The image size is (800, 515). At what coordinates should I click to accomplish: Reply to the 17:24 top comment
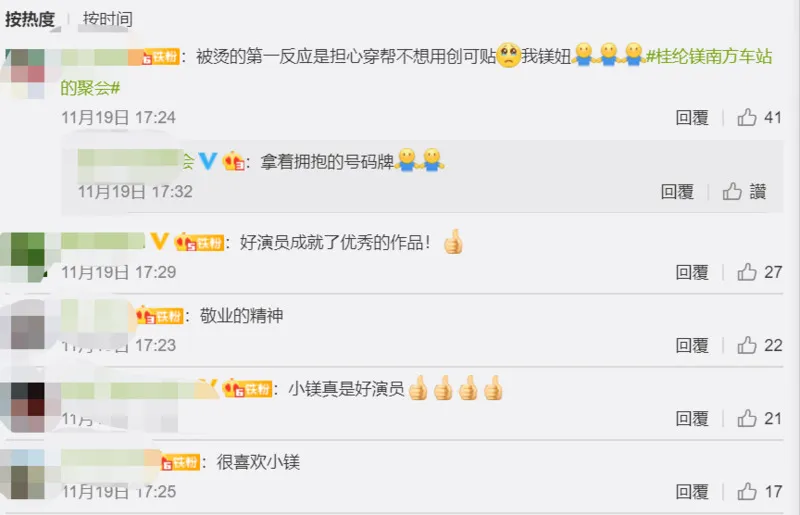coord(692,117)
